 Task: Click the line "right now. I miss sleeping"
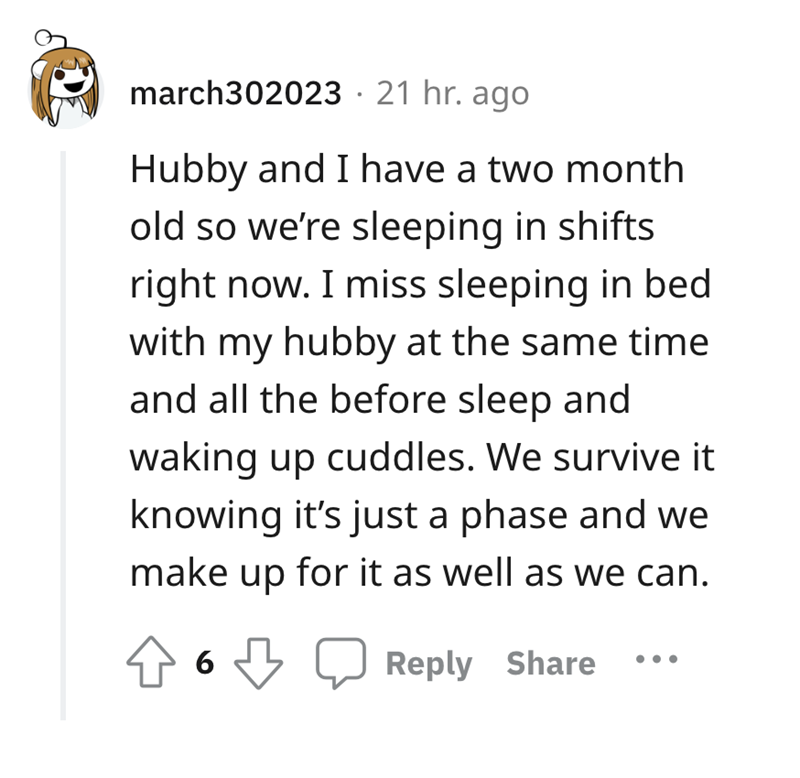click(420, 285)
